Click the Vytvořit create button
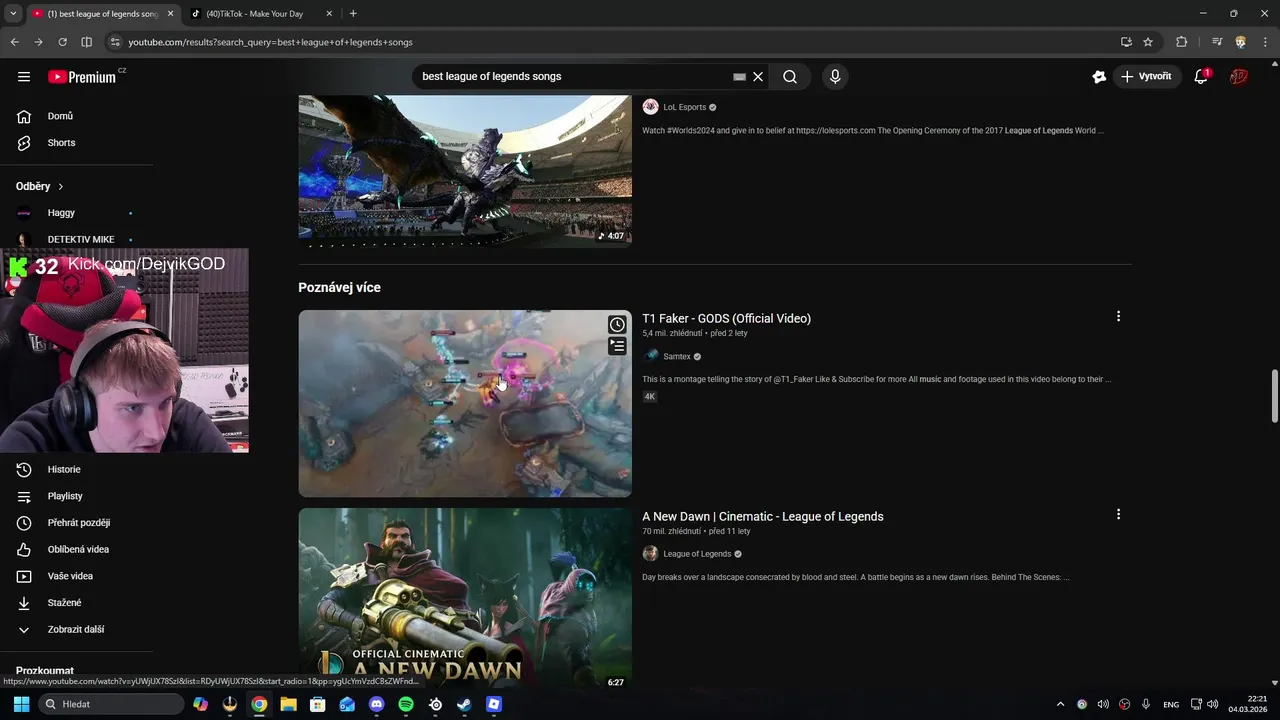 [1147, 77]
